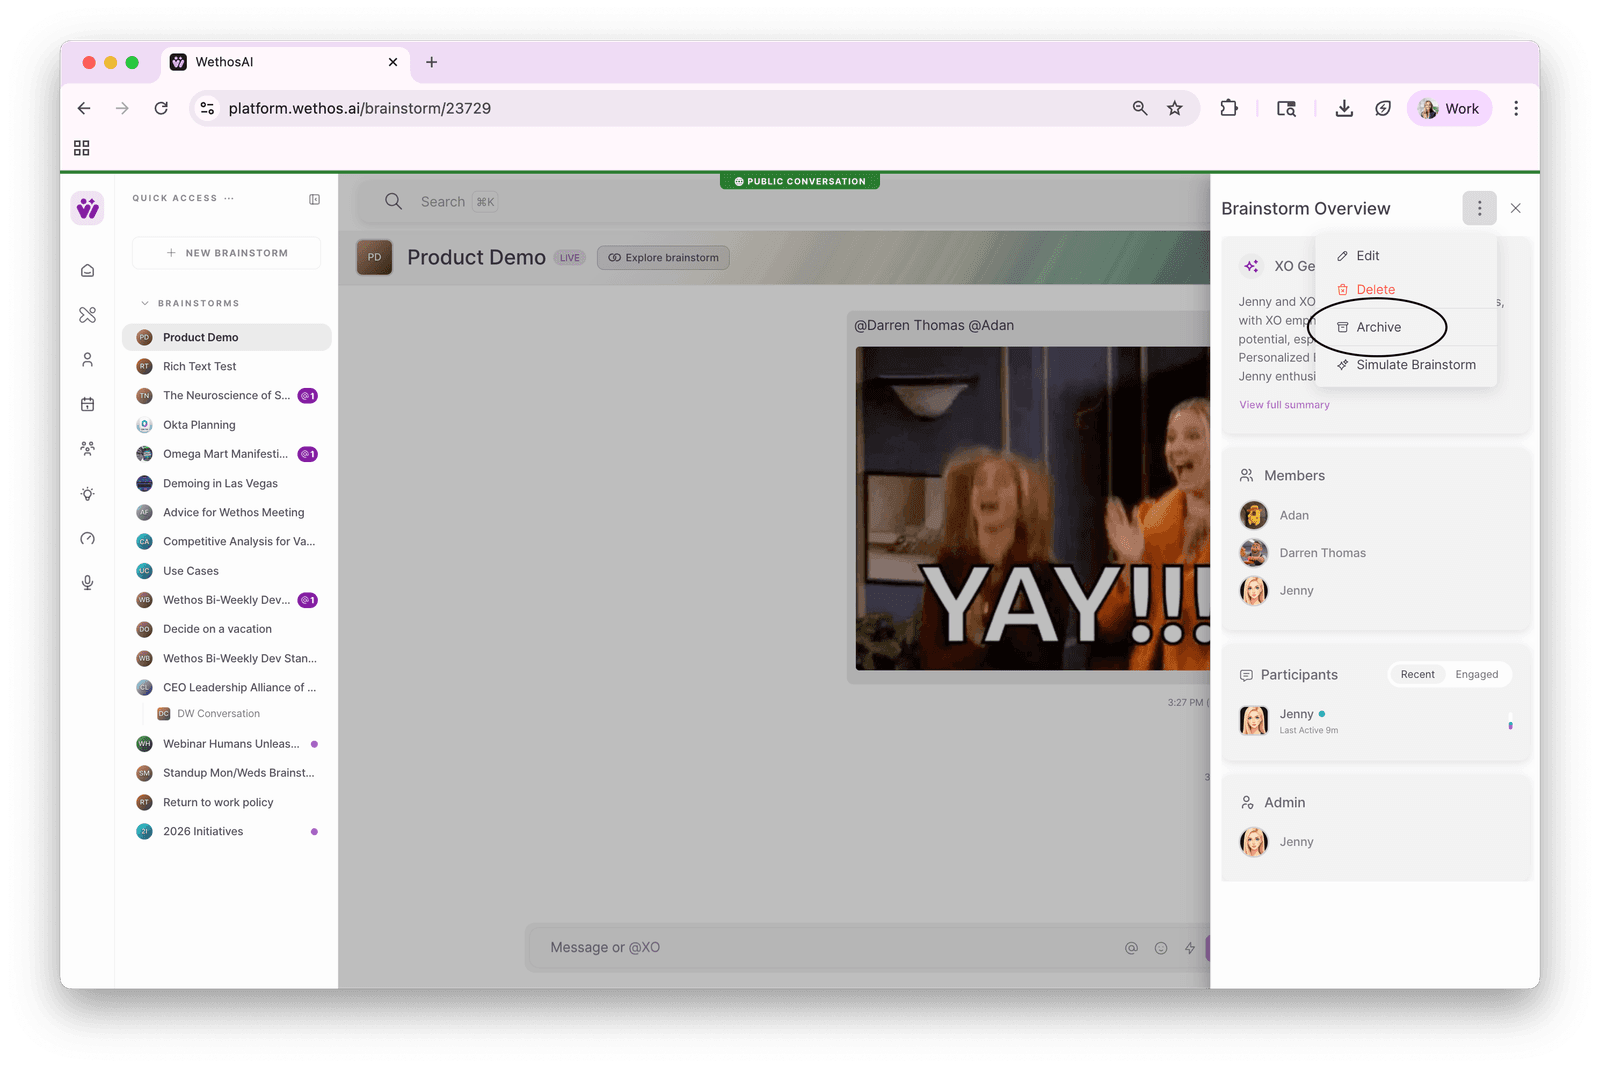This screenshot has height=1068, width=1600.
Task: Click the browser back arrow
Action: tap(84, 108)
